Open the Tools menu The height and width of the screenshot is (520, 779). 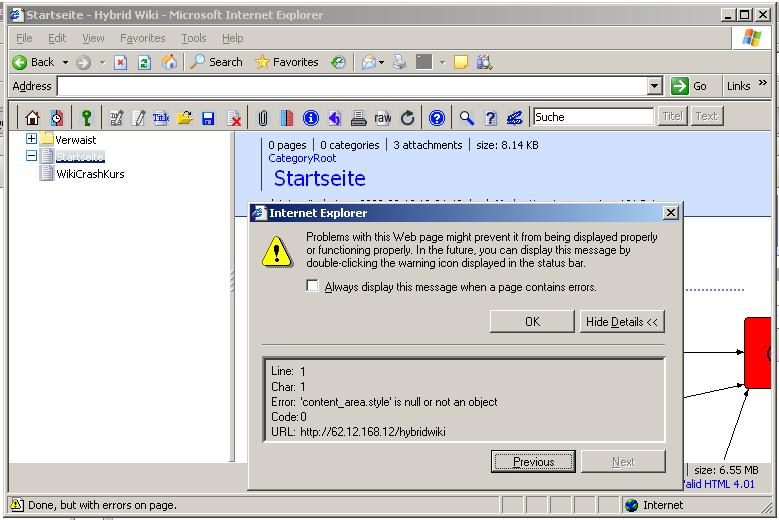point(194,38)
